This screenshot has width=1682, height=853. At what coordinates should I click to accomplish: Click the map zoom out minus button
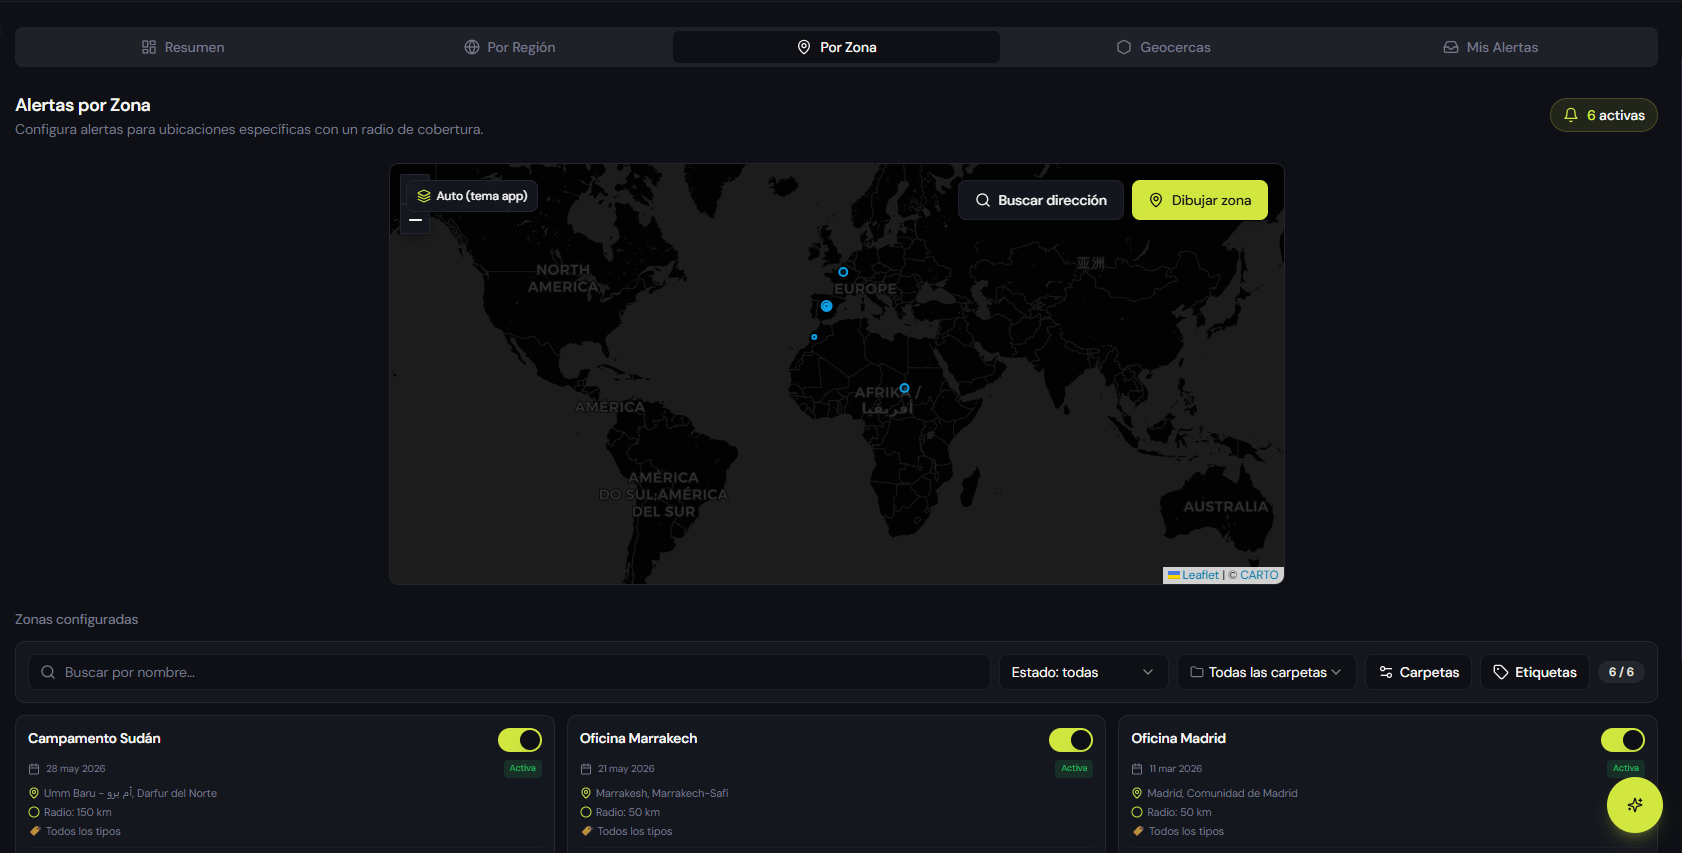415,220
